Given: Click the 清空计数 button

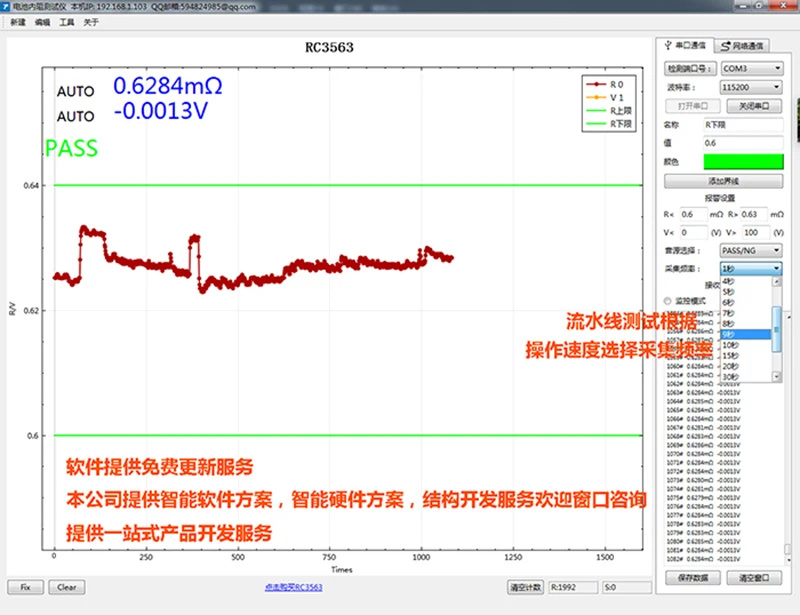Looking at the screenshot, I should [x=526, y=587].
